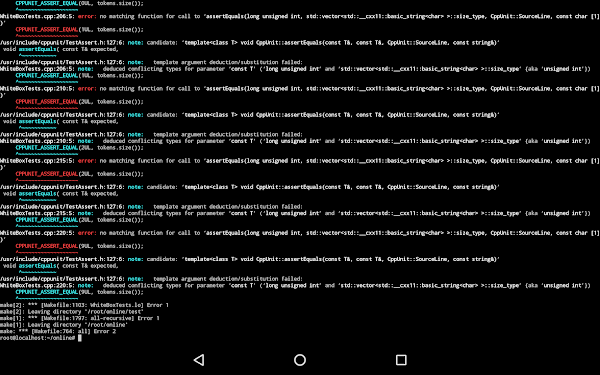
Task: Select the 'WhiteBoxTests.cpp:220:5: note' deduced conflicting line
Action: (x=295, y=285)
